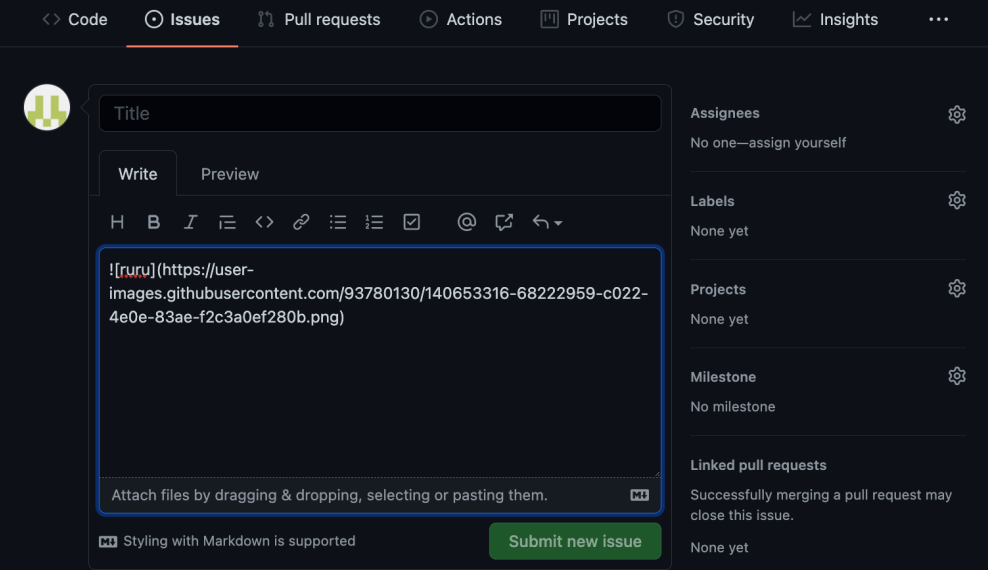
Task: Click the Linked pull requests heading
Action: pyautogui.click(x=758, y=465)
